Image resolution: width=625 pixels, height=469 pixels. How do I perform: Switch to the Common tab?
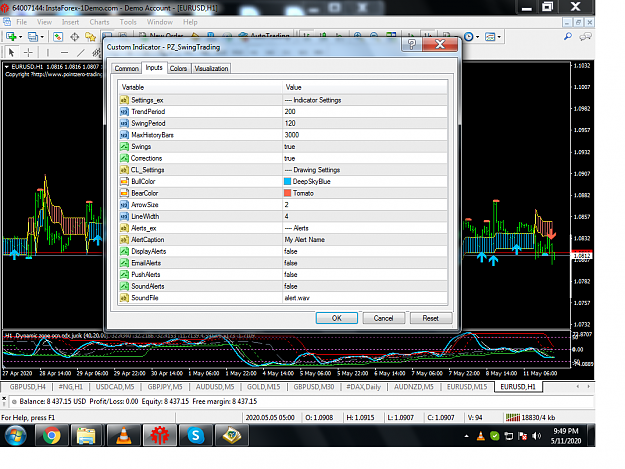[x=126, y=69]
